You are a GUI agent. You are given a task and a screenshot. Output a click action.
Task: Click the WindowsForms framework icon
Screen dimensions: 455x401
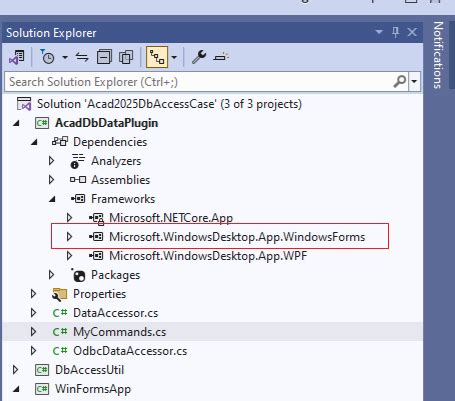click(96, 237)
